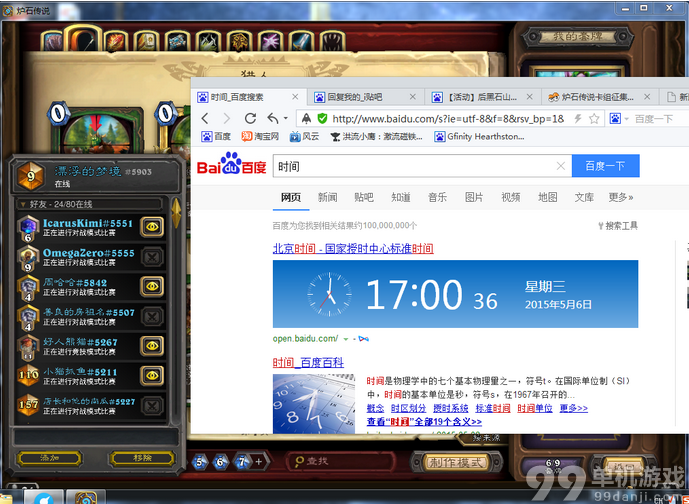Toggle spectate eye for friend #5267
The image size is (689, 504).
tap(152, 346)
